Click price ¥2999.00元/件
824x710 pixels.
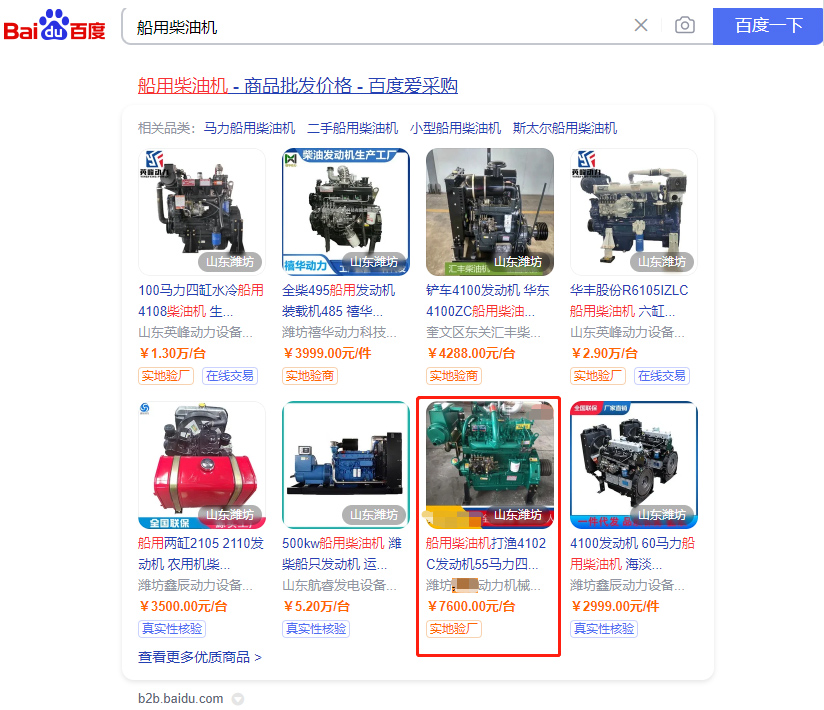tap(615, 606)
